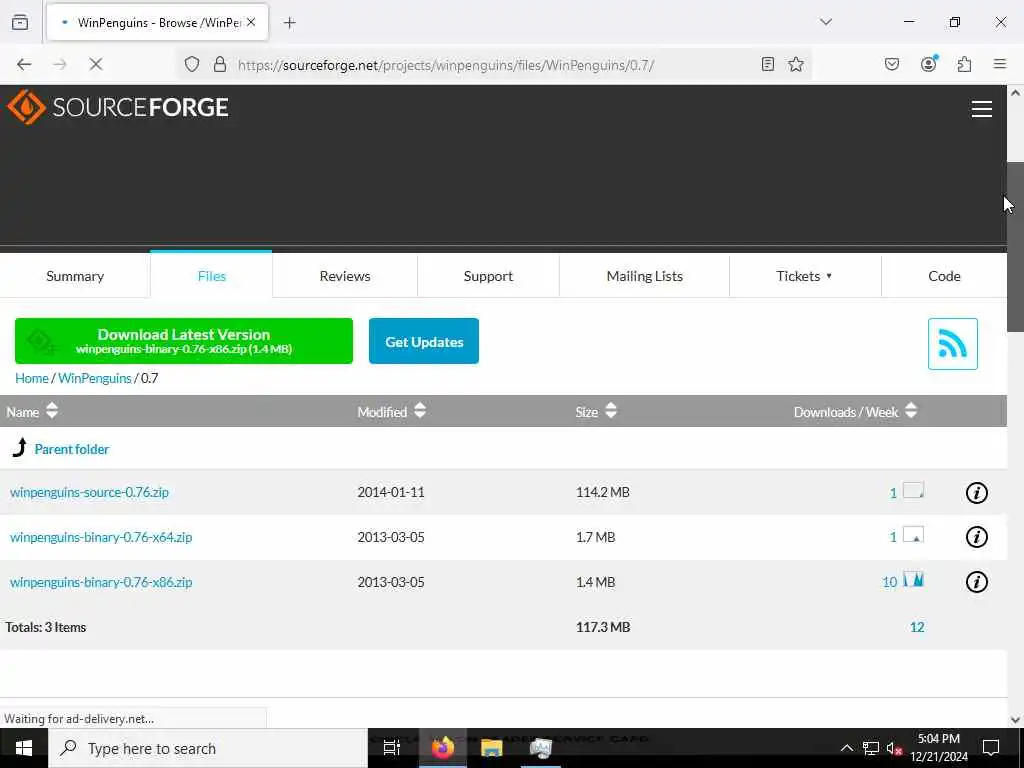
Task: Sort files by Modified date
Action: tap(392, 411)
